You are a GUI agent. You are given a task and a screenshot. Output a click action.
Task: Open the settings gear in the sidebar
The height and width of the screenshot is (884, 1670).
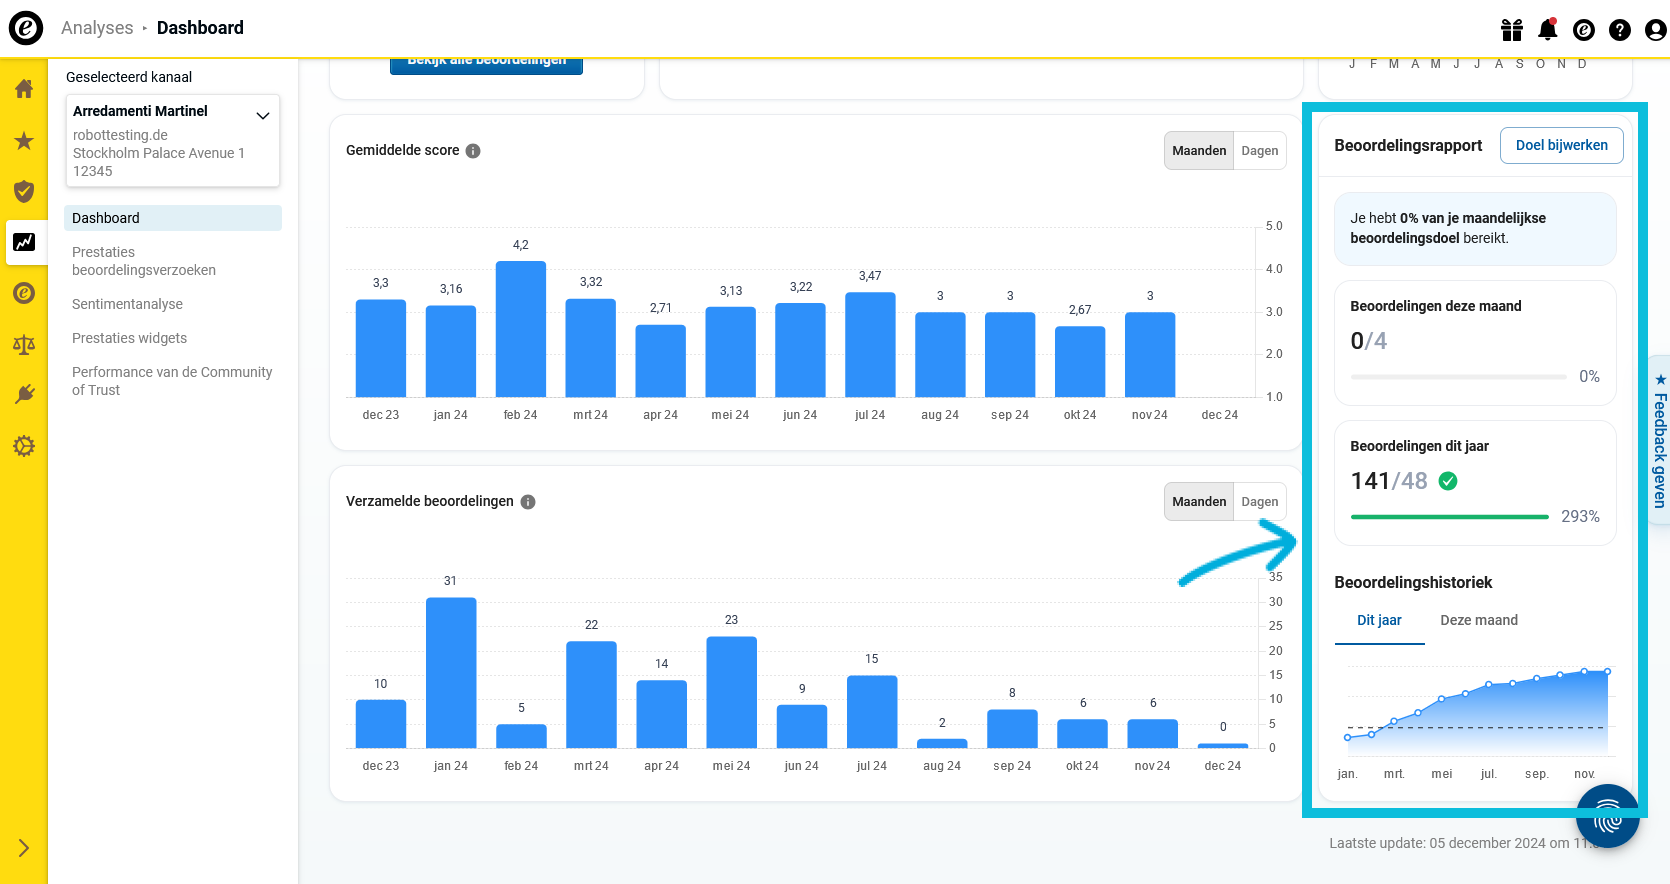click(24, 446)
